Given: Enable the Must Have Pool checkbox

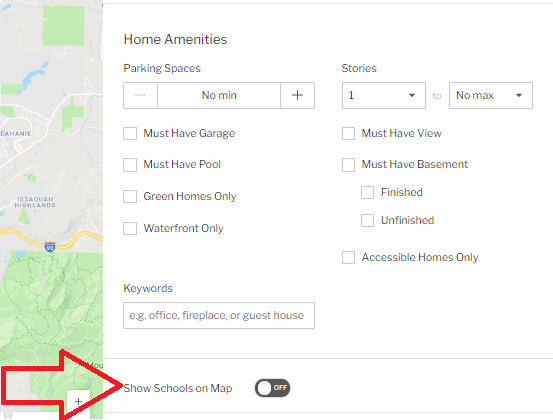Looking at the screenshot, I should (x=130, y=165).
